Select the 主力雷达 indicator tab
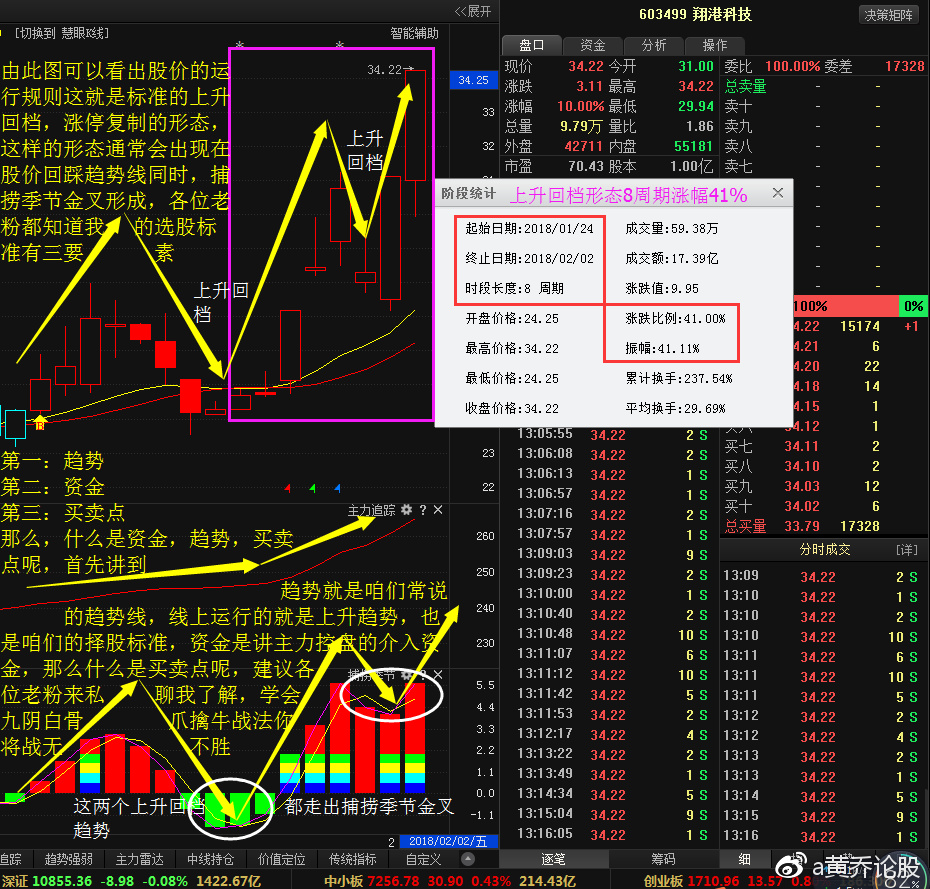The width and height of the screenshot is (930, 889). 139,859
